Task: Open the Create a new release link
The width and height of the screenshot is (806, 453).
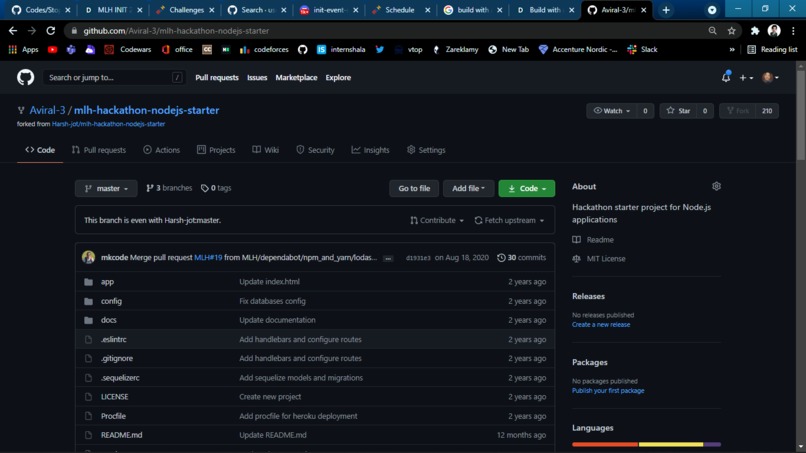Action: pos(600,324)
